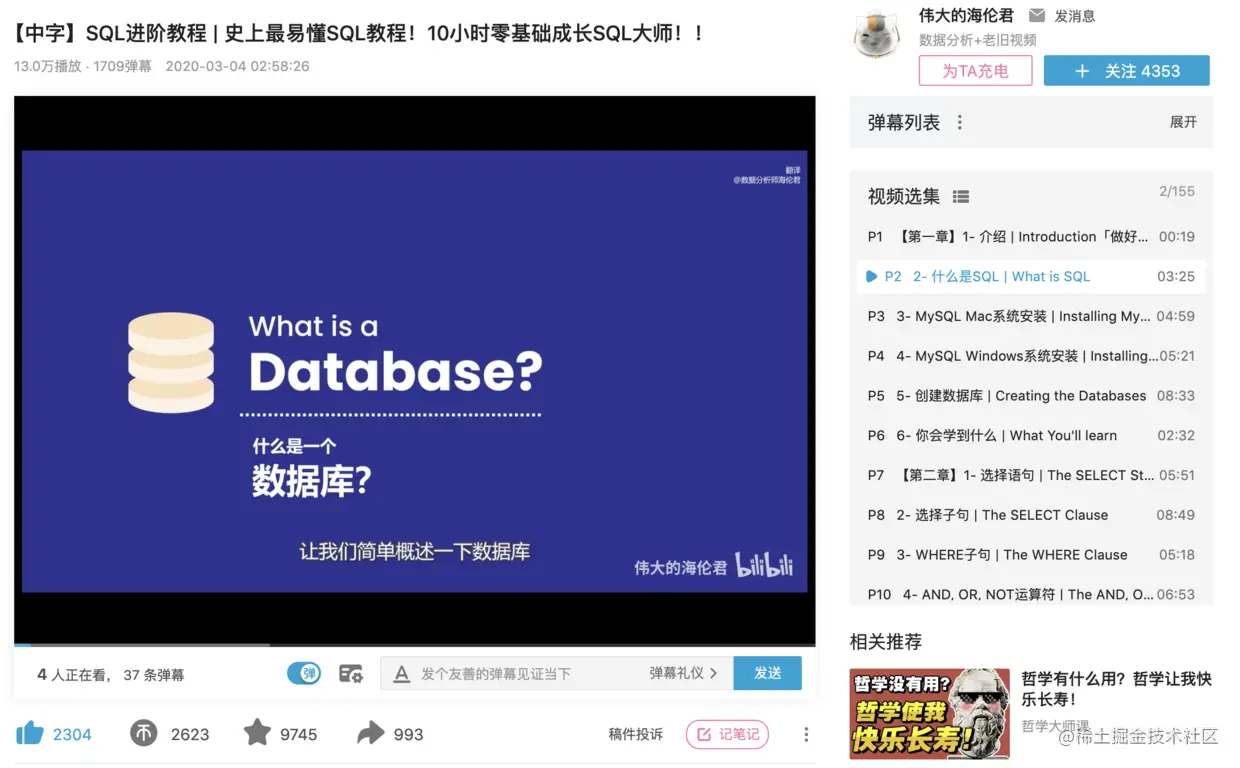Image resolution: width=1240 pixels, height=768 pixels.
Task: Click the share arrow icon
Action: tap(370, 733)
